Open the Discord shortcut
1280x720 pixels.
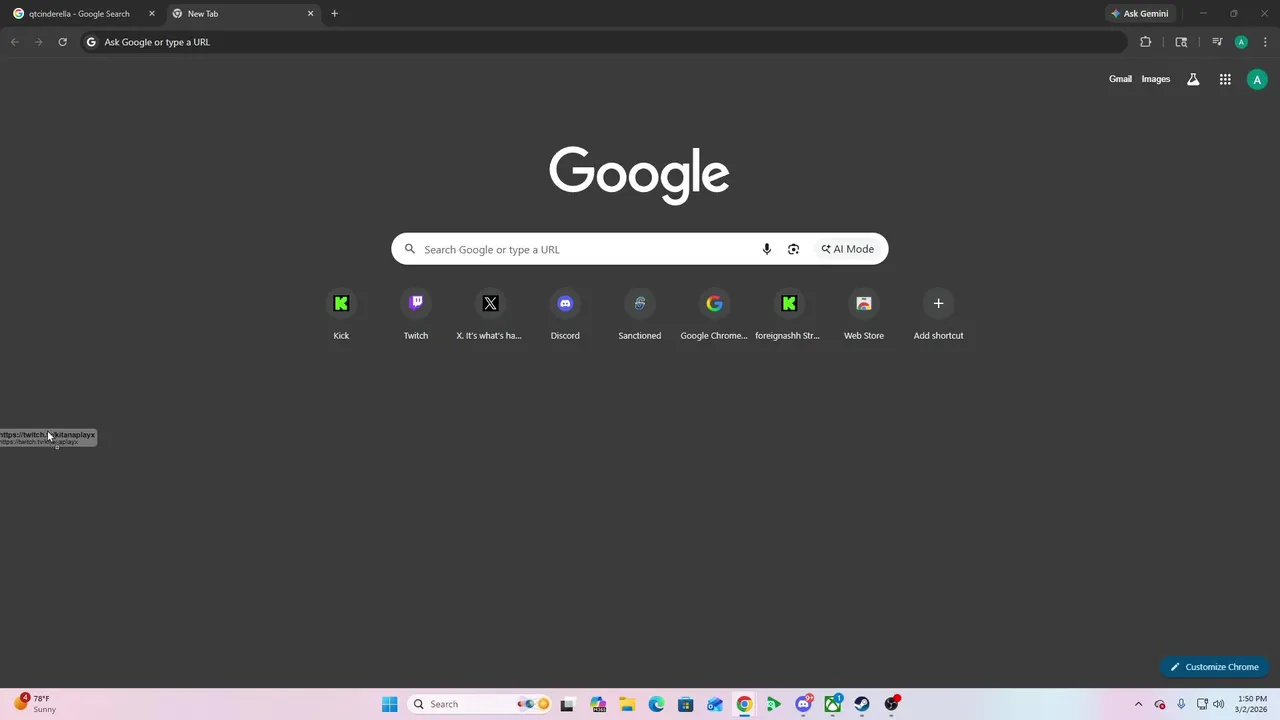coord(565,315)
